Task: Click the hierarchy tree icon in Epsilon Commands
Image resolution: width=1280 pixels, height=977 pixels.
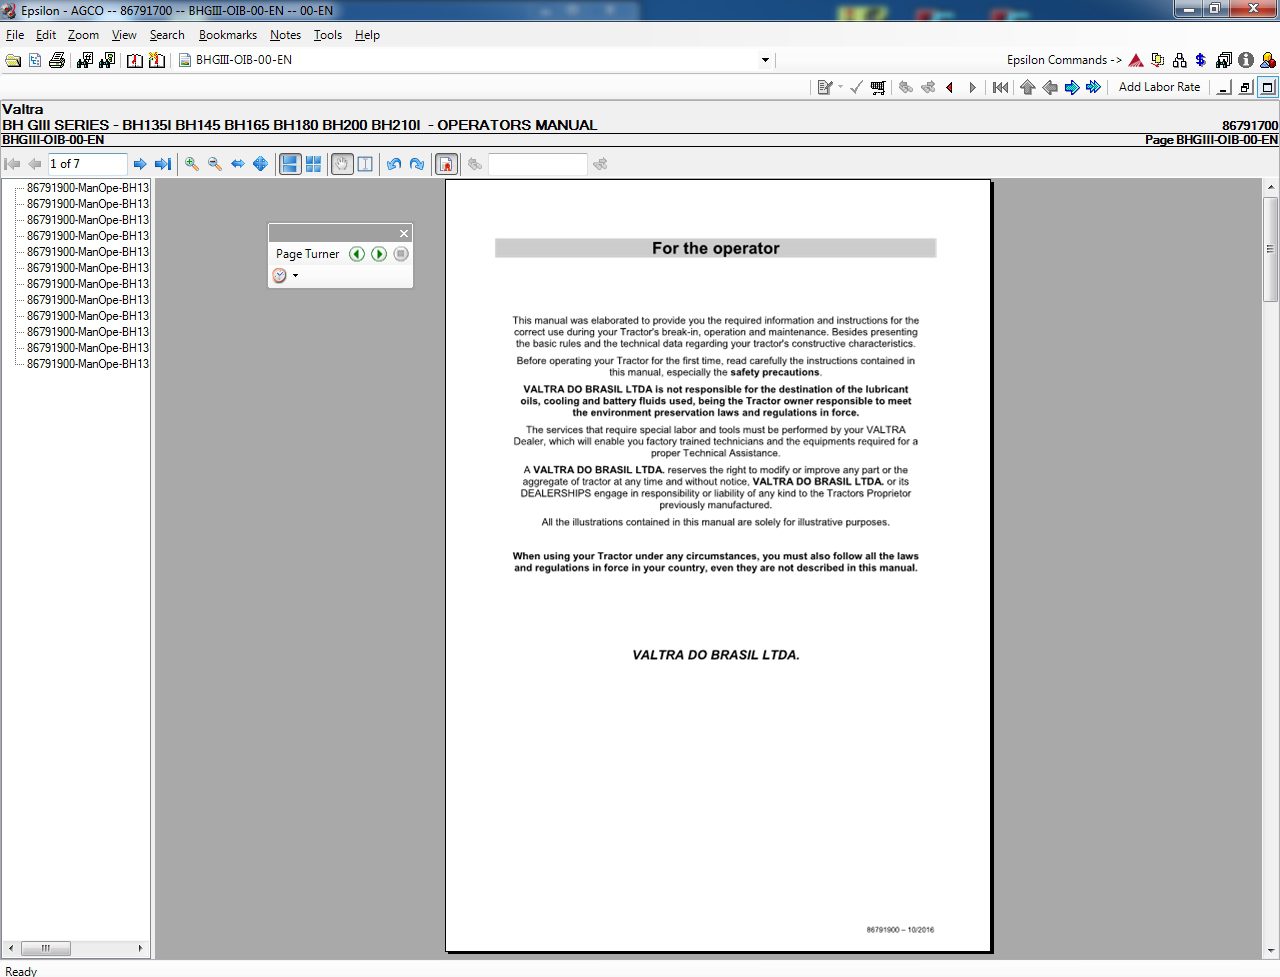Action: tap(1180, 60)
